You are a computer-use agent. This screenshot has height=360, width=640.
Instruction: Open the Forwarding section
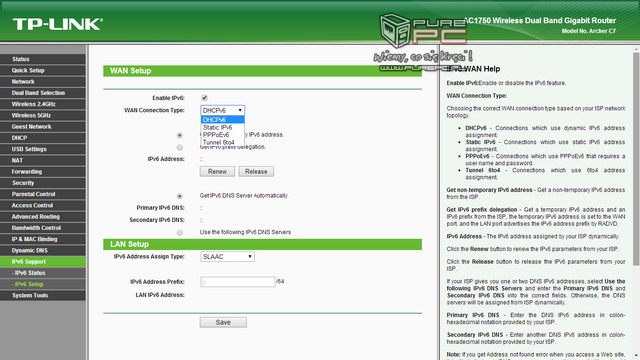coord(43,172)
